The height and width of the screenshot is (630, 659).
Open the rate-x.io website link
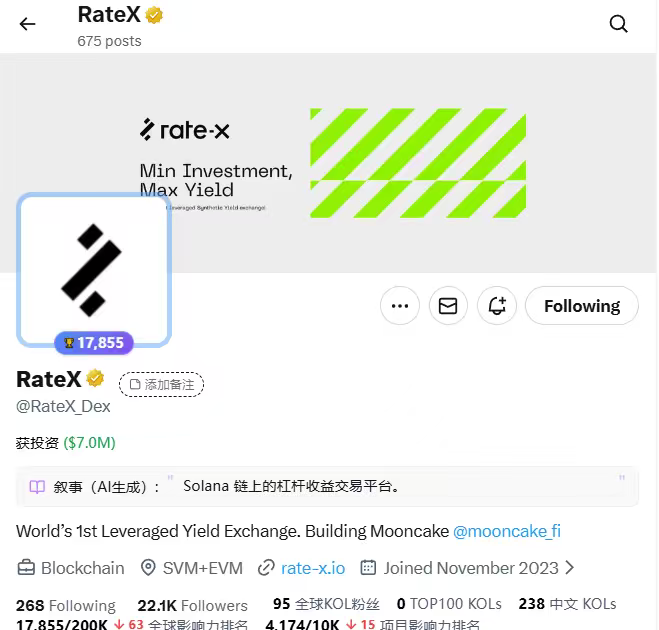point(313,568)
